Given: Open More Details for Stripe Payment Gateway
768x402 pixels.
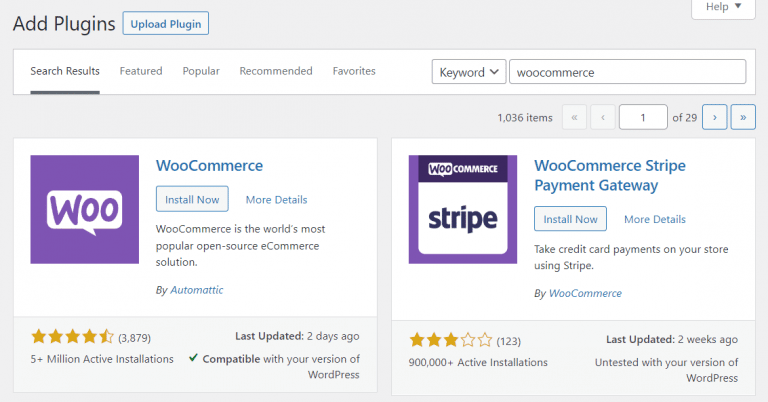Looking at the screenshot, I should pos(654,219).
